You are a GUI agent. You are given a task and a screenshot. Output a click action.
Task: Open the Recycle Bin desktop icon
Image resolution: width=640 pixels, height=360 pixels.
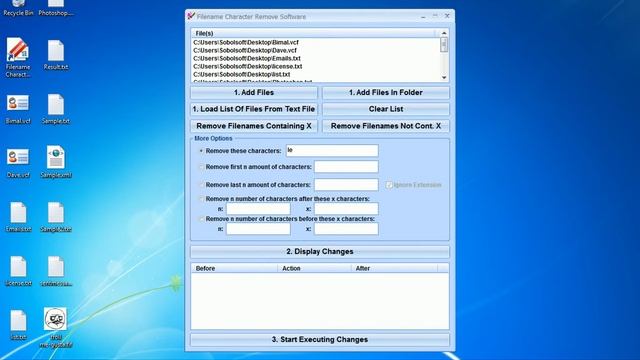pyautogui.click(x=18, y=8)
